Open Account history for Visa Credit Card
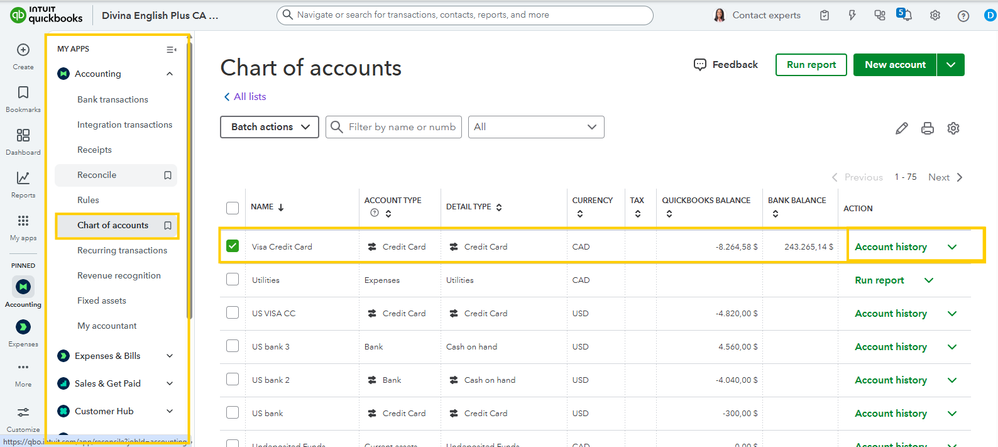Screen dimensions: 998x447 890,247
